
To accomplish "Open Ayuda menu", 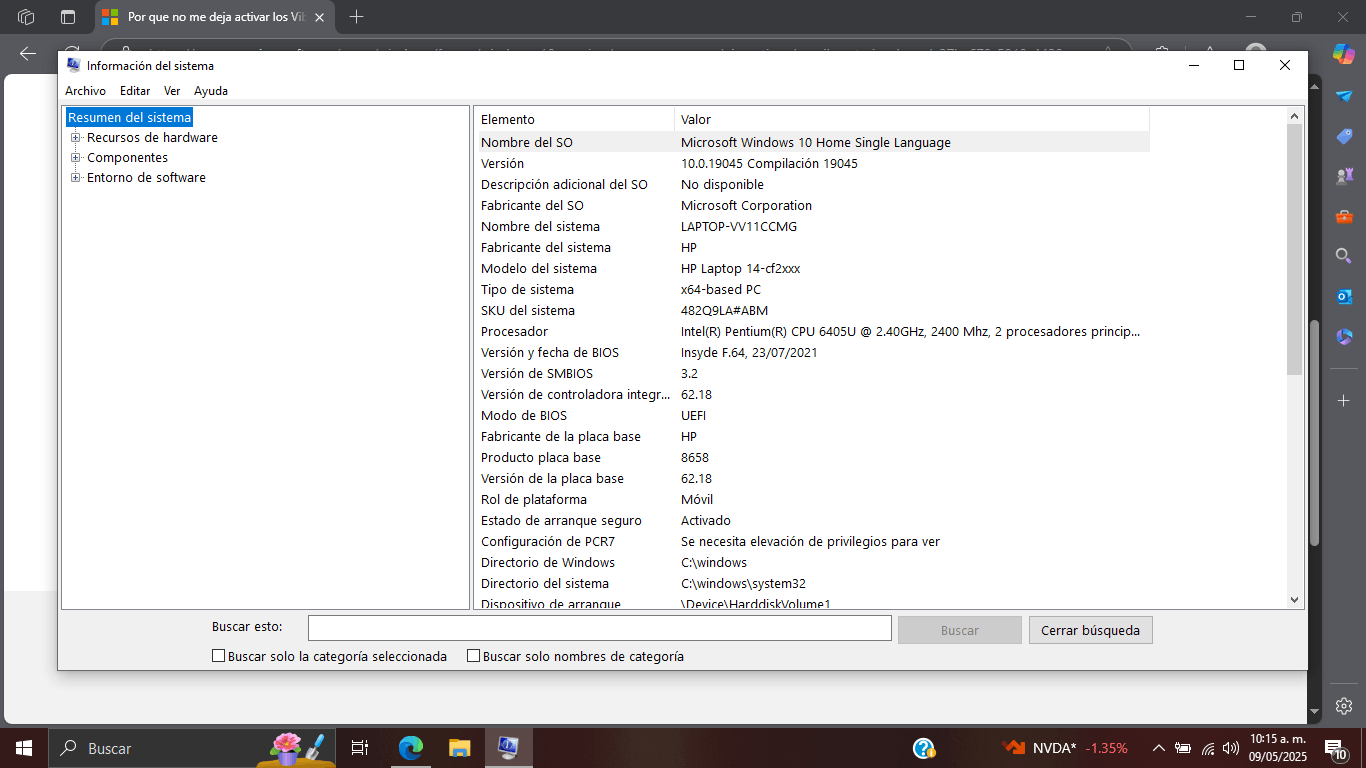I will click(x=211, y=91).
